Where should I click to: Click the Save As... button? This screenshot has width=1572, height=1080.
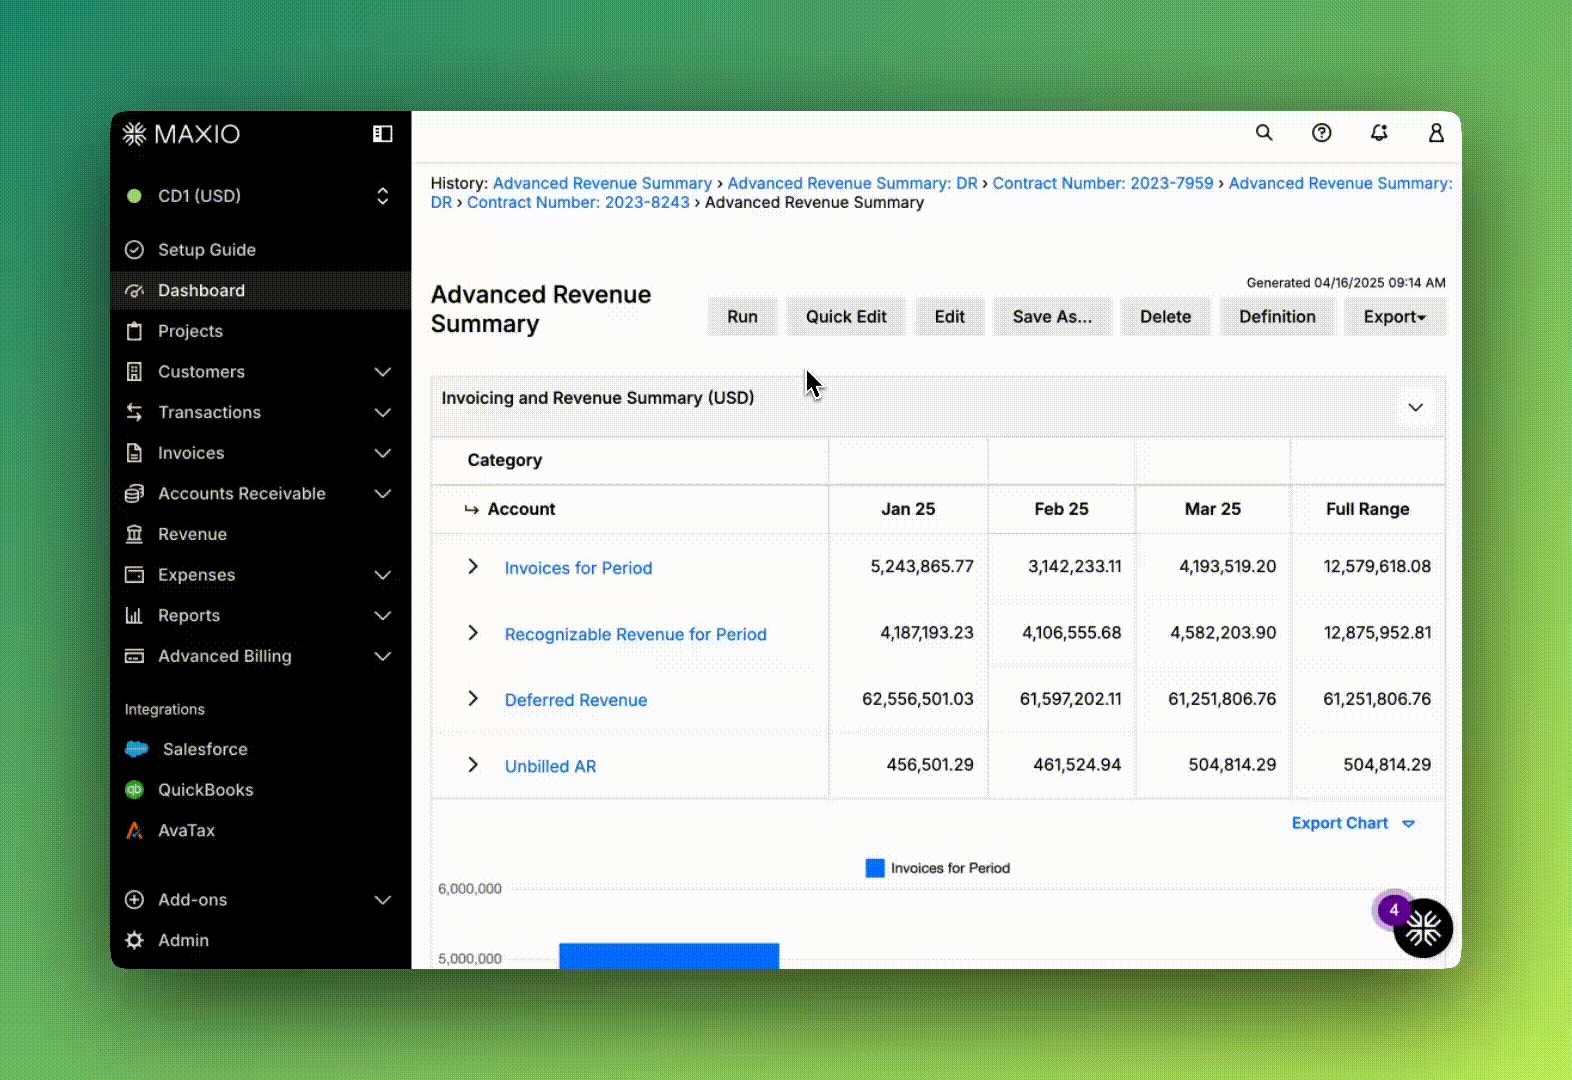[x=1052, y=317]
